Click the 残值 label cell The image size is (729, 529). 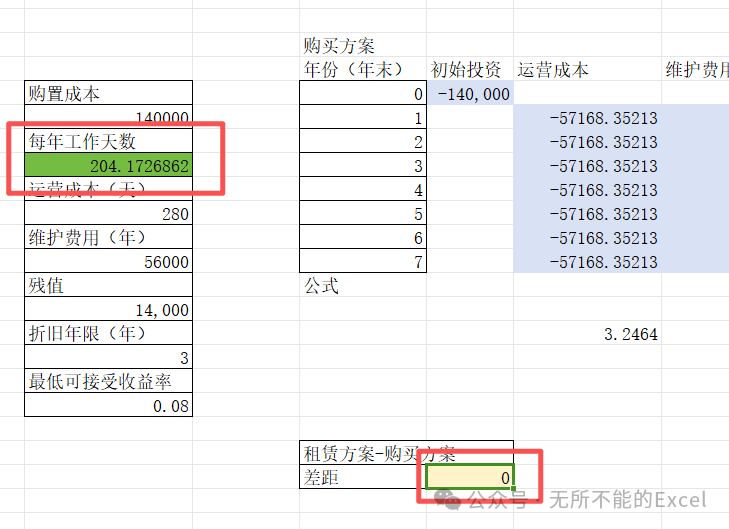(108, 285)
